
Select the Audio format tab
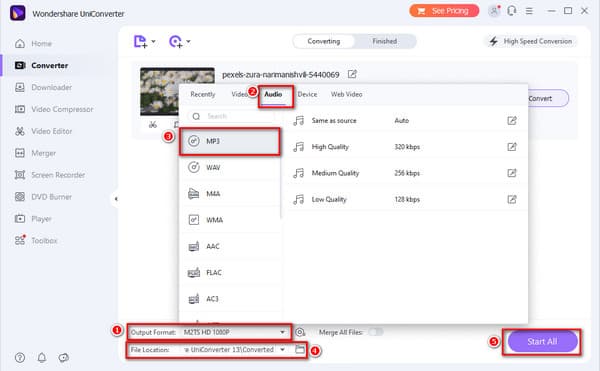coord(273,94)
